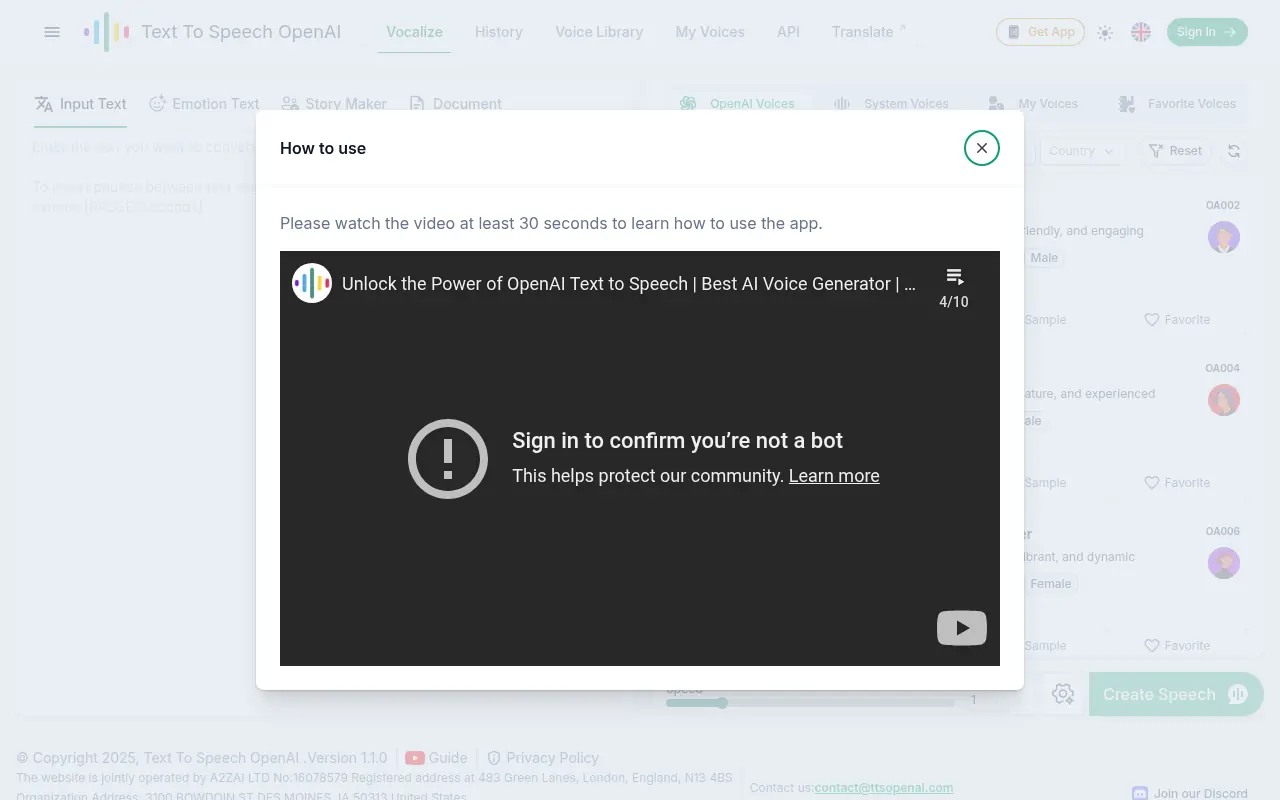The width and height of the screenshot is (1280, 800).
Task: Open the speech settings gear
Action: [1063, 693]
